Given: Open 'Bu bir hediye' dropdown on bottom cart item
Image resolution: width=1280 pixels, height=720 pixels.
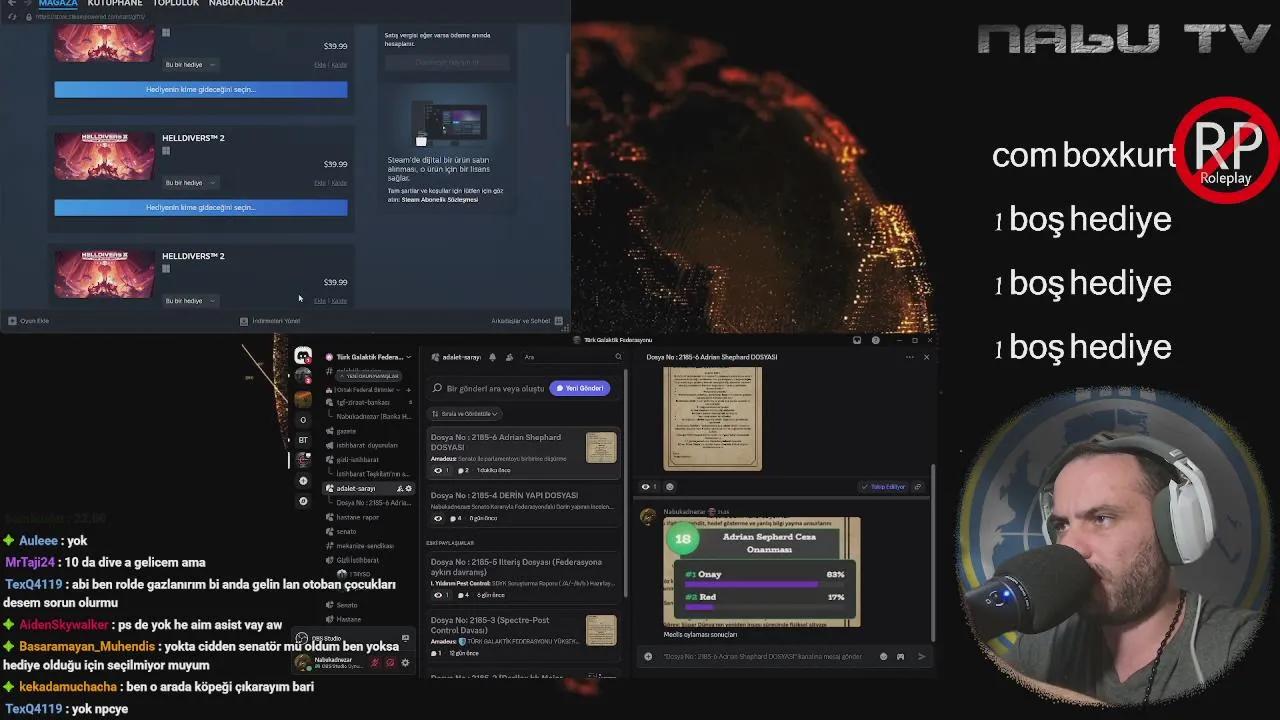Looking at the screenshot, I should [190, 301].
